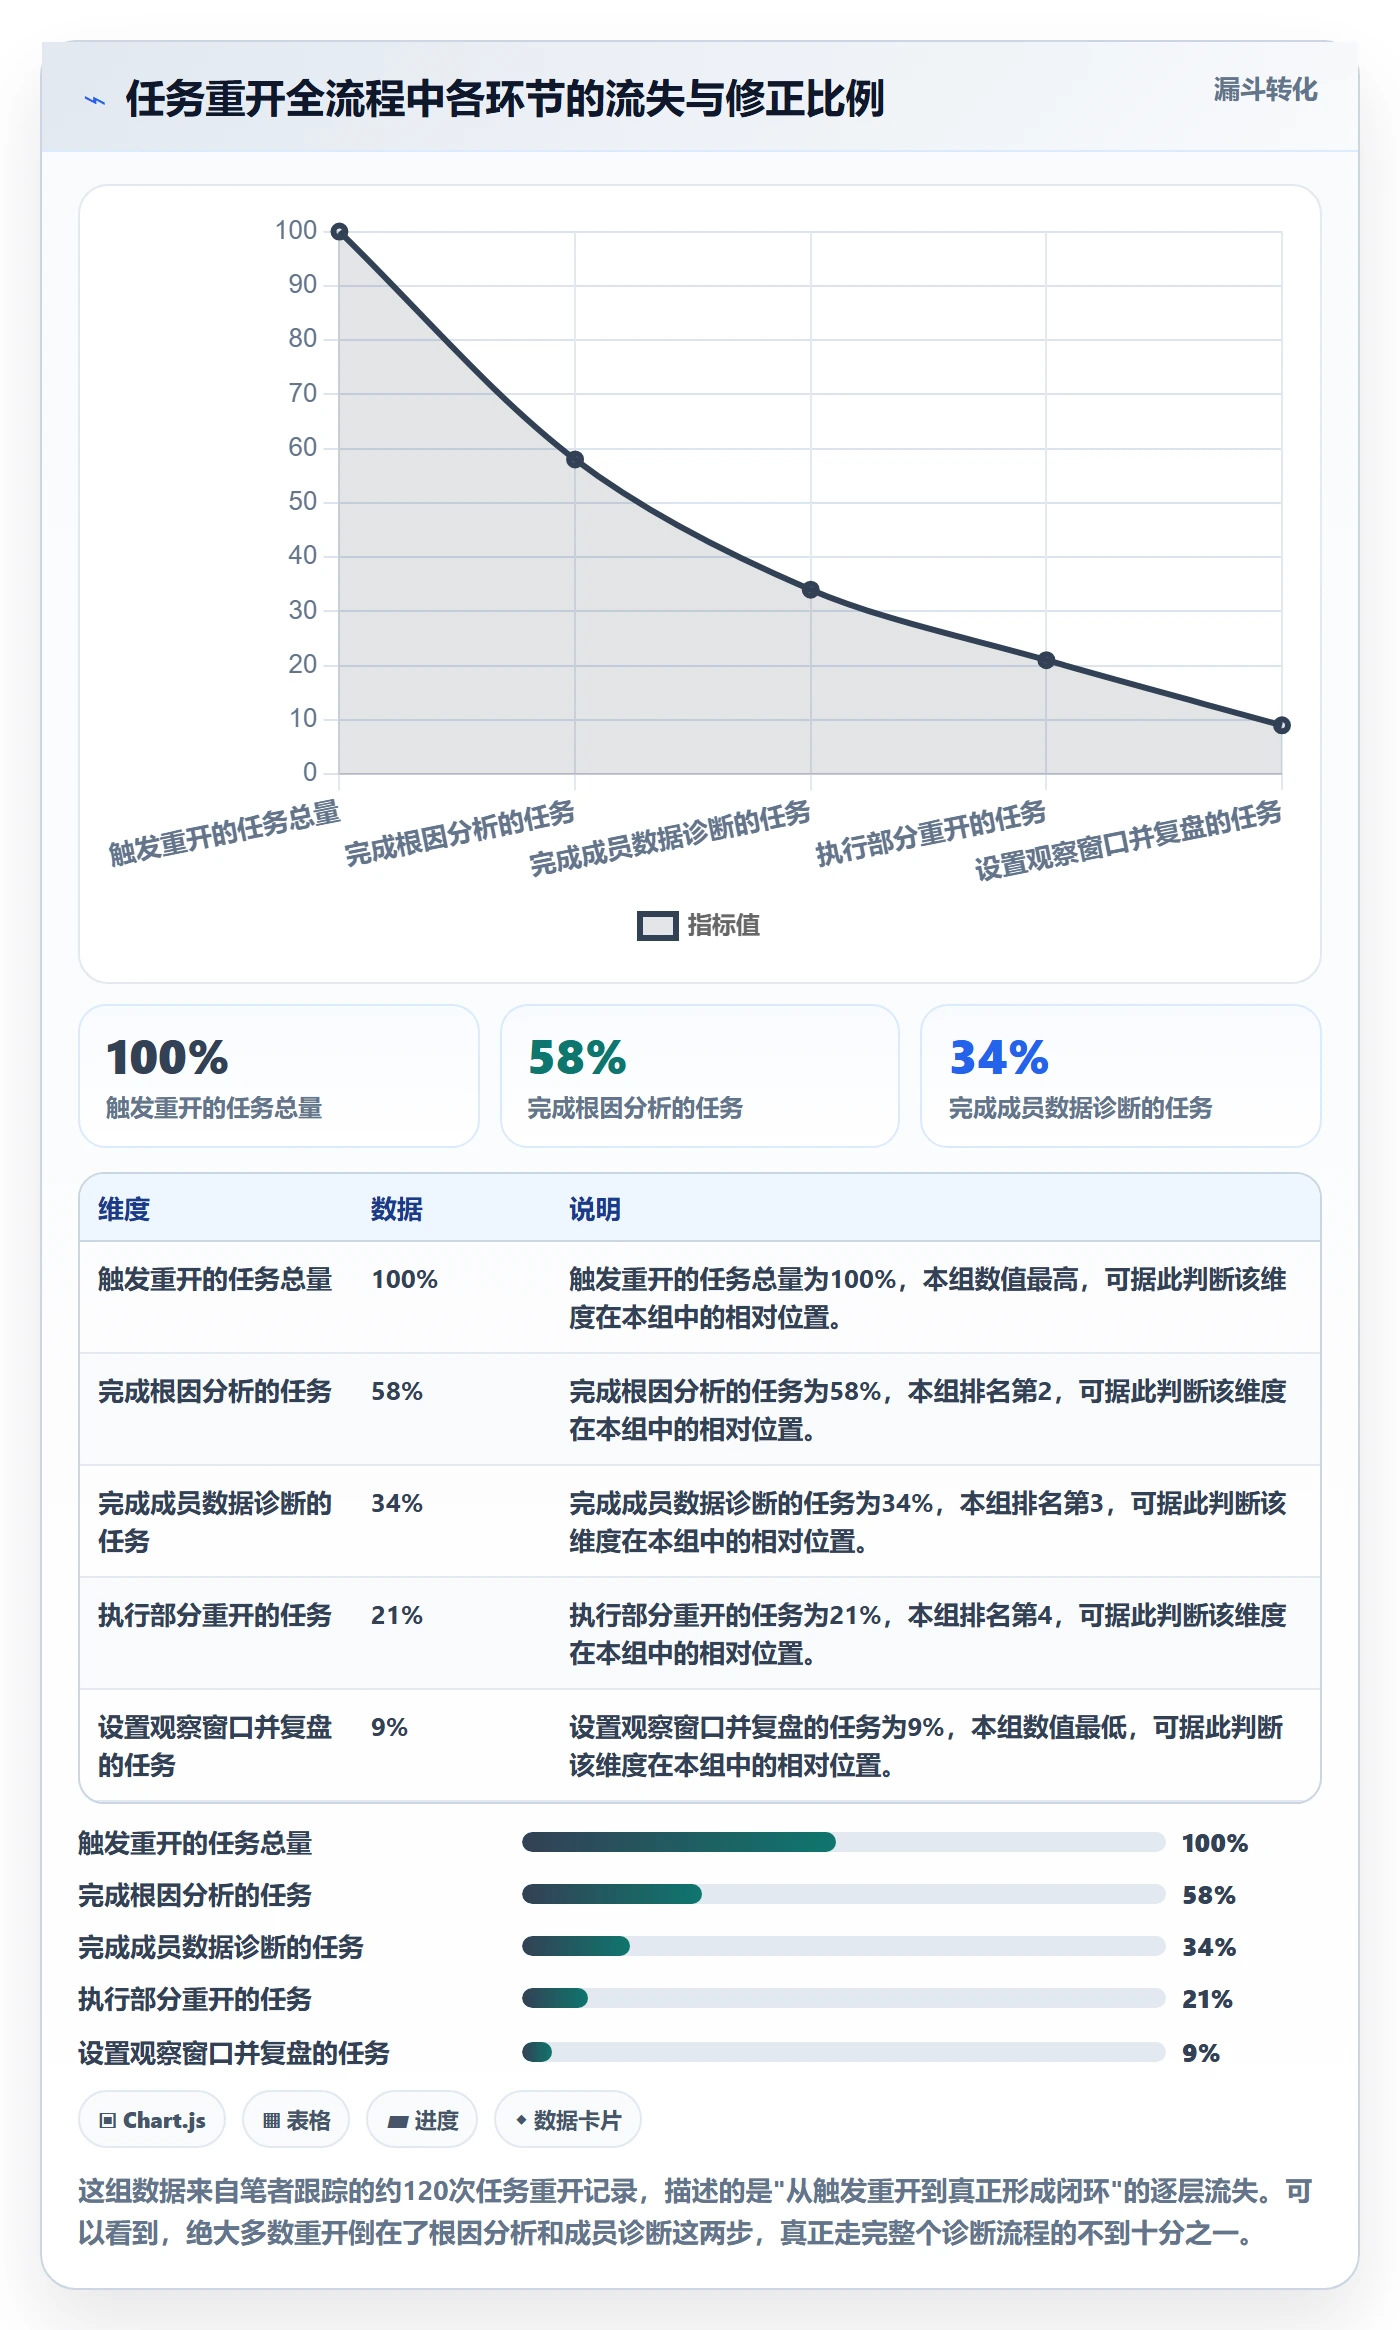Screen dimensions: 1400x2330
Task: Select the 21% table cell
Action: pos(397,1616)
